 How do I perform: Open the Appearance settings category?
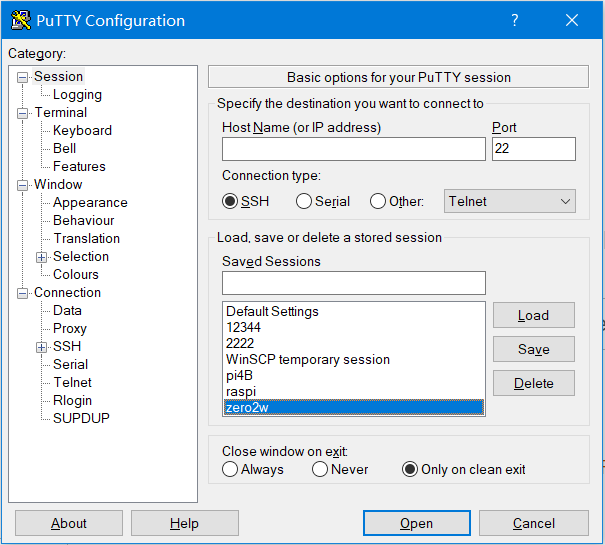90,202
